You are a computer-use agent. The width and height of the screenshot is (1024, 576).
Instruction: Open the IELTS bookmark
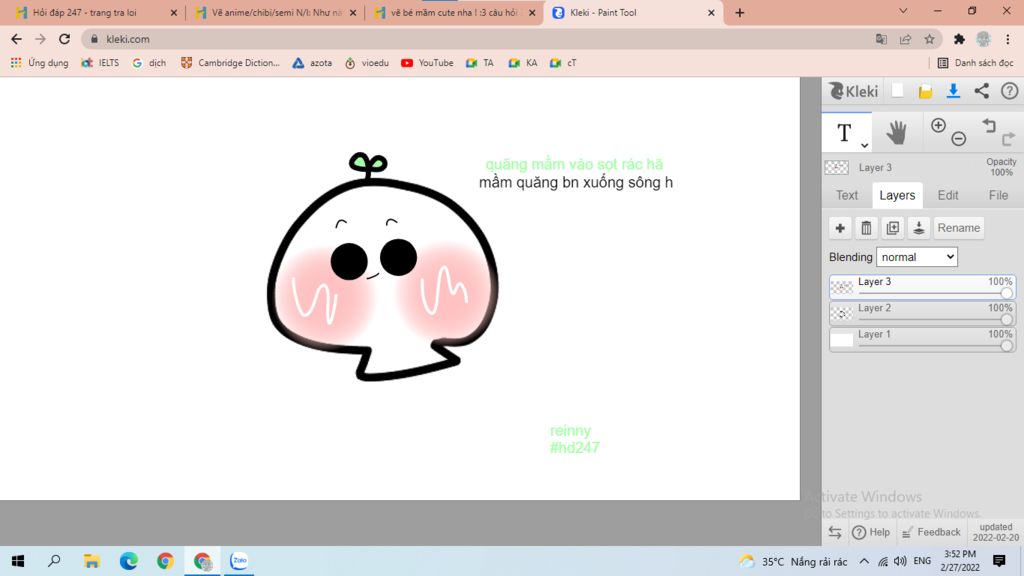[x=101, y=63]
